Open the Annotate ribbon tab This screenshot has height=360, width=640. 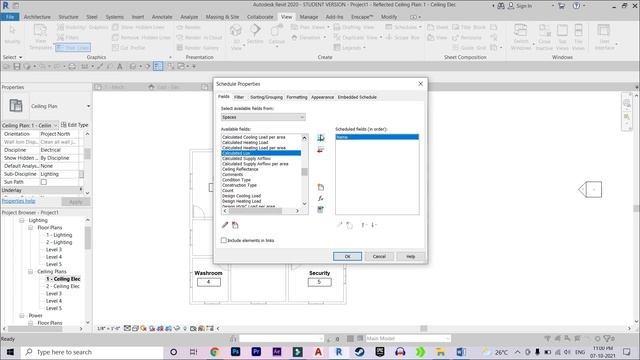162,17
